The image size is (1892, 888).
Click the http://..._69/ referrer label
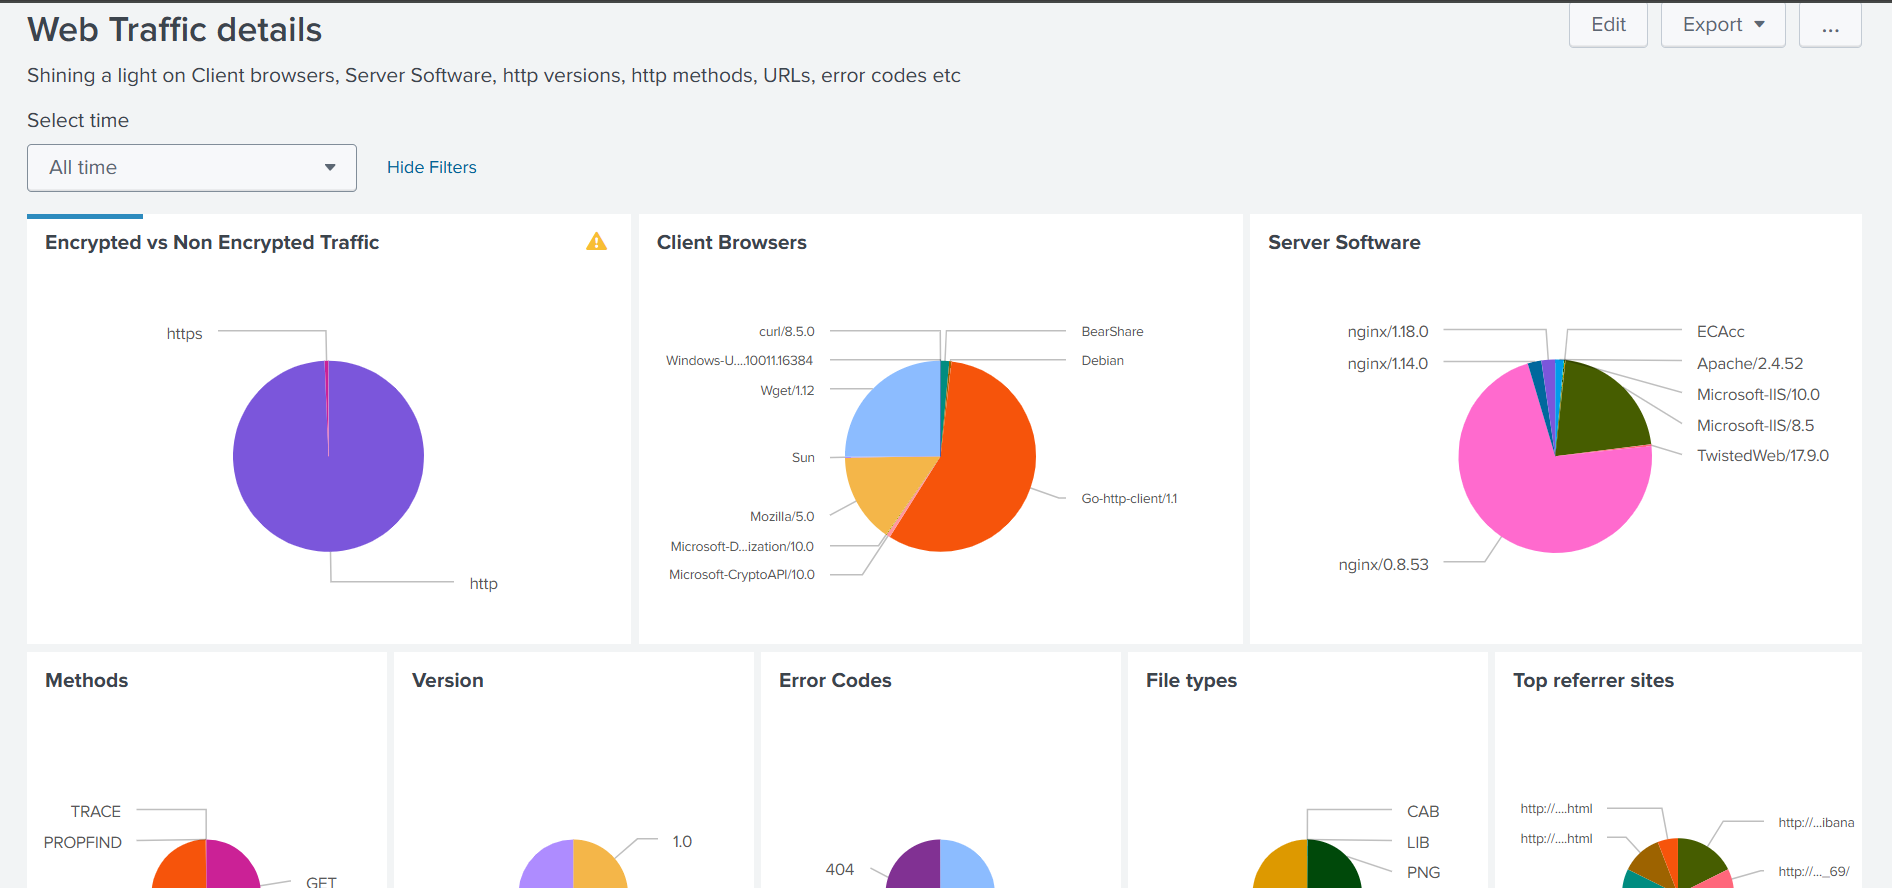1814,872
